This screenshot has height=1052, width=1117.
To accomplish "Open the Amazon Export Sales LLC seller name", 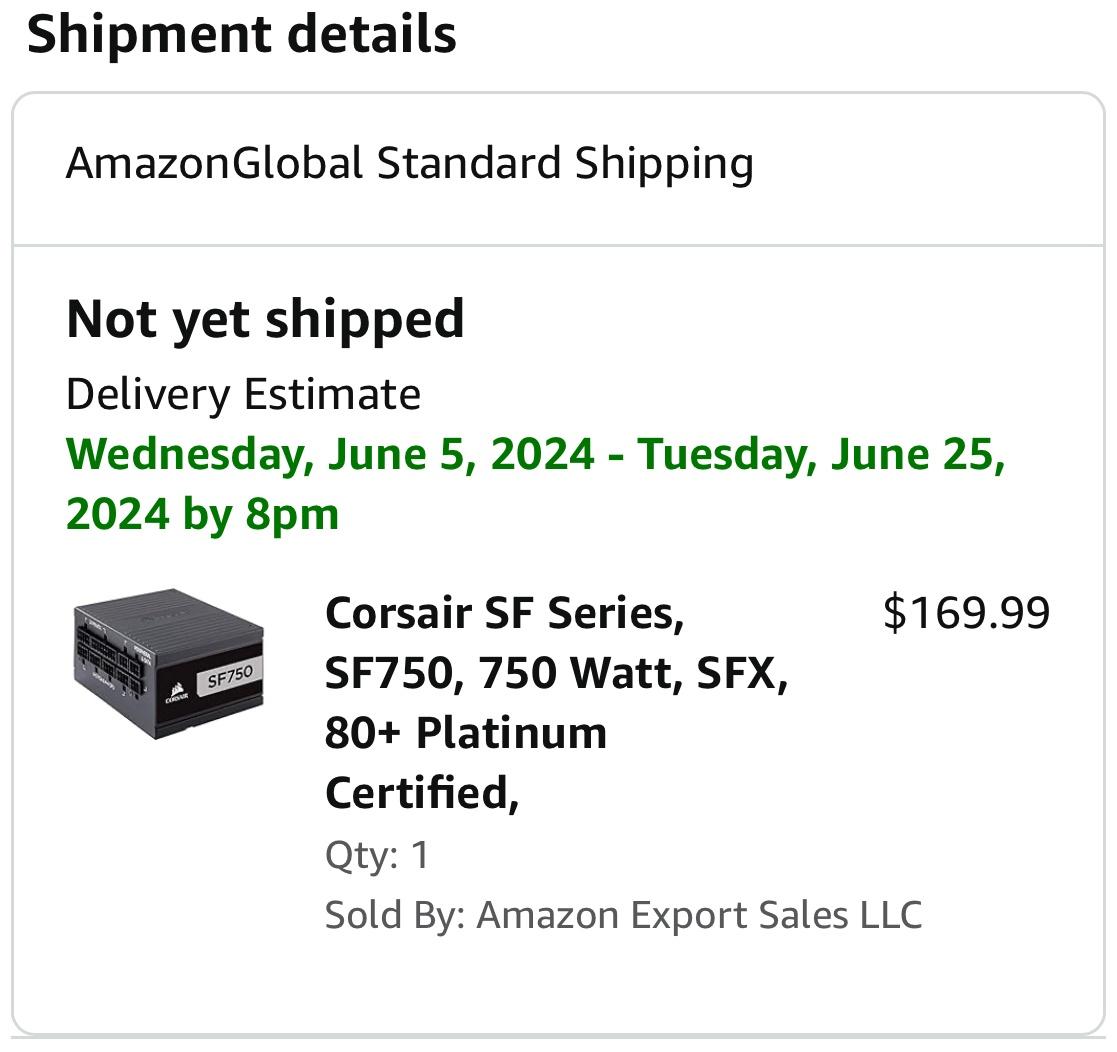I will pyautogui.click(x=698, y=915).
